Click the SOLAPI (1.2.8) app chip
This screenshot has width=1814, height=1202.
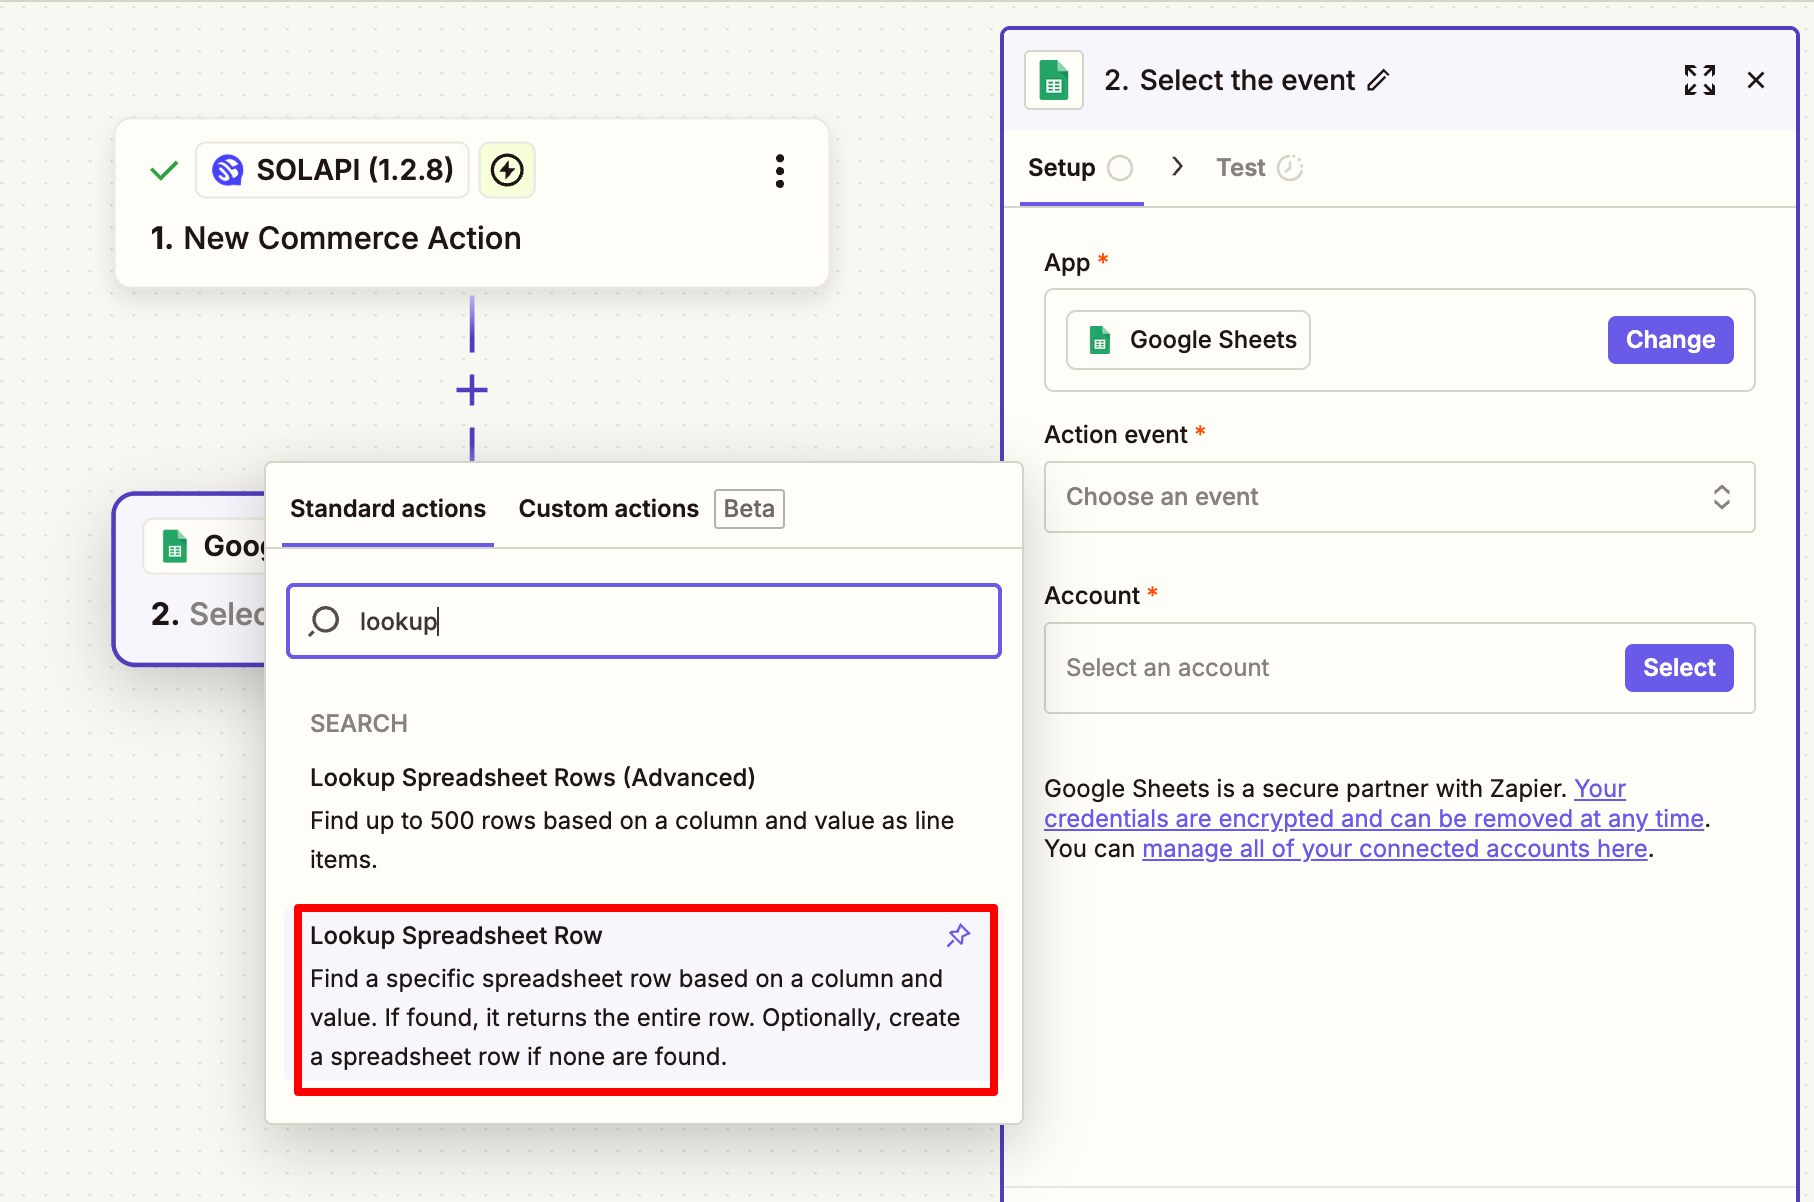click(x=332, y=170)
